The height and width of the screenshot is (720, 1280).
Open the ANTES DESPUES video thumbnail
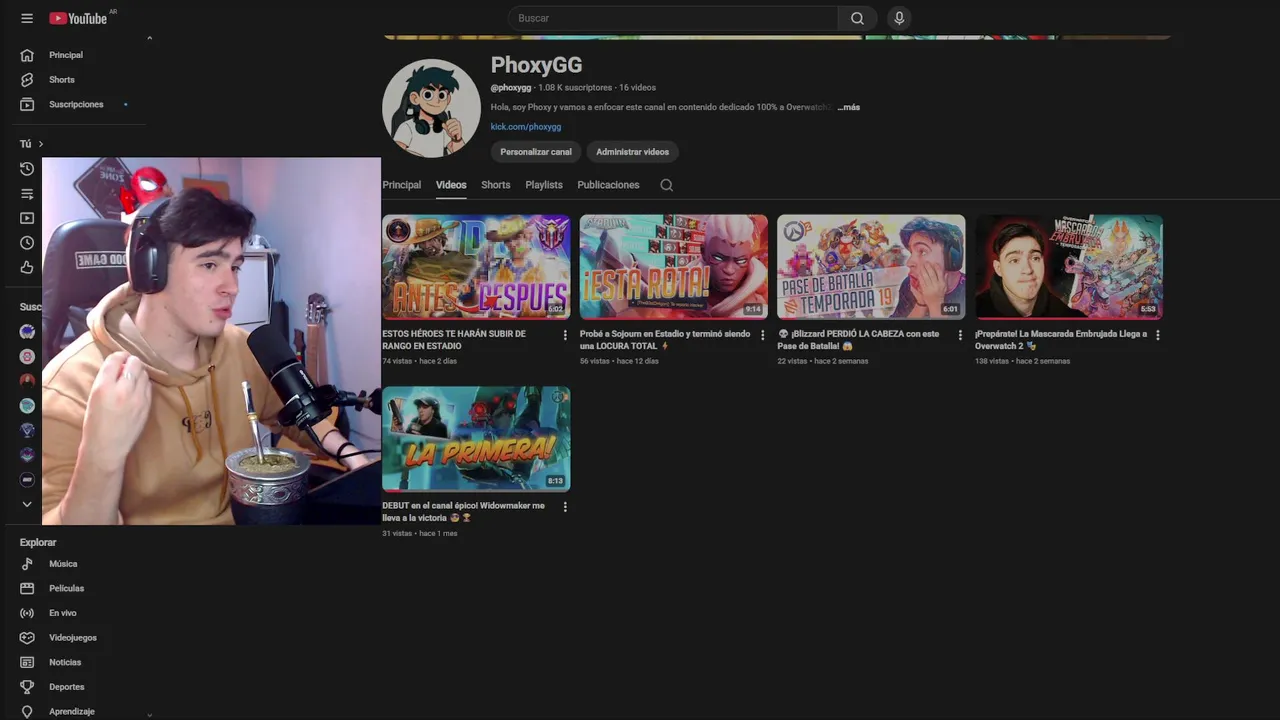[476, 267]
